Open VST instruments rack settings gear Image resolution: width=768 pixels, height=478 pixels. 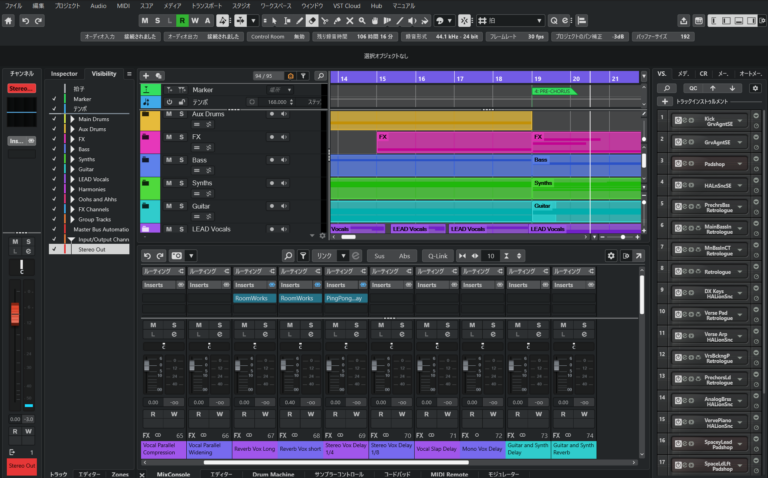[755, 88]
